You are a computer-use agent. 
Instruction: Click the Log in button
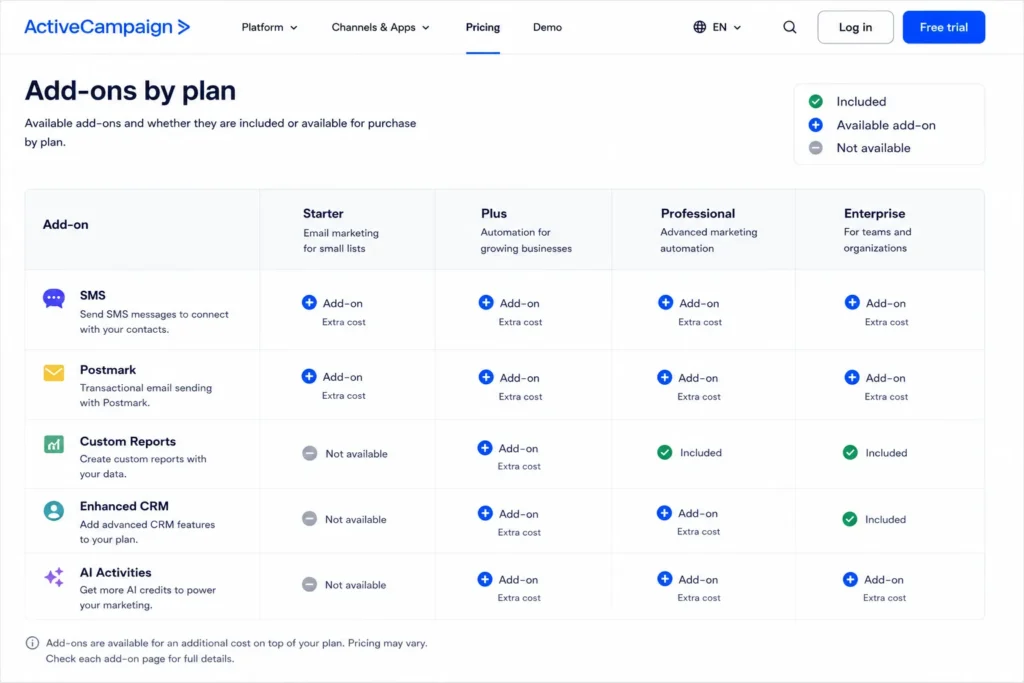[856, 27]
